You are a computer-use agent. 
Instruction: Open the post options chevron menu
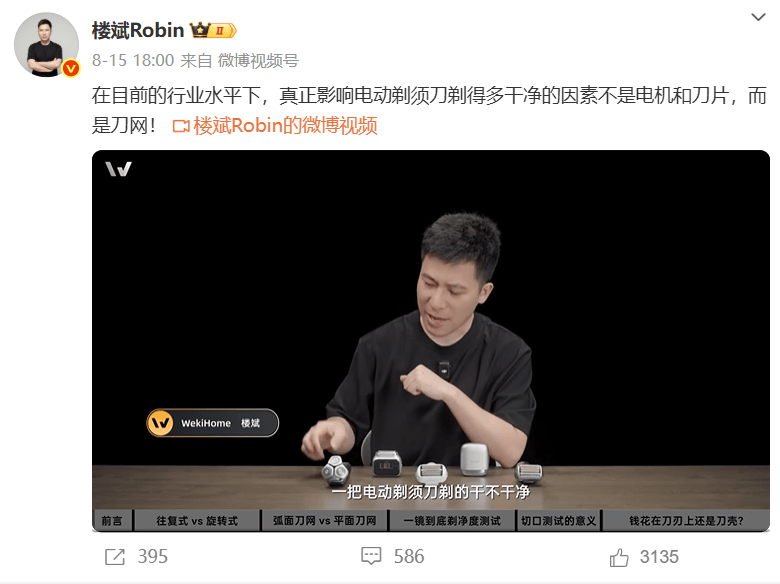click(x=758, y=17)
